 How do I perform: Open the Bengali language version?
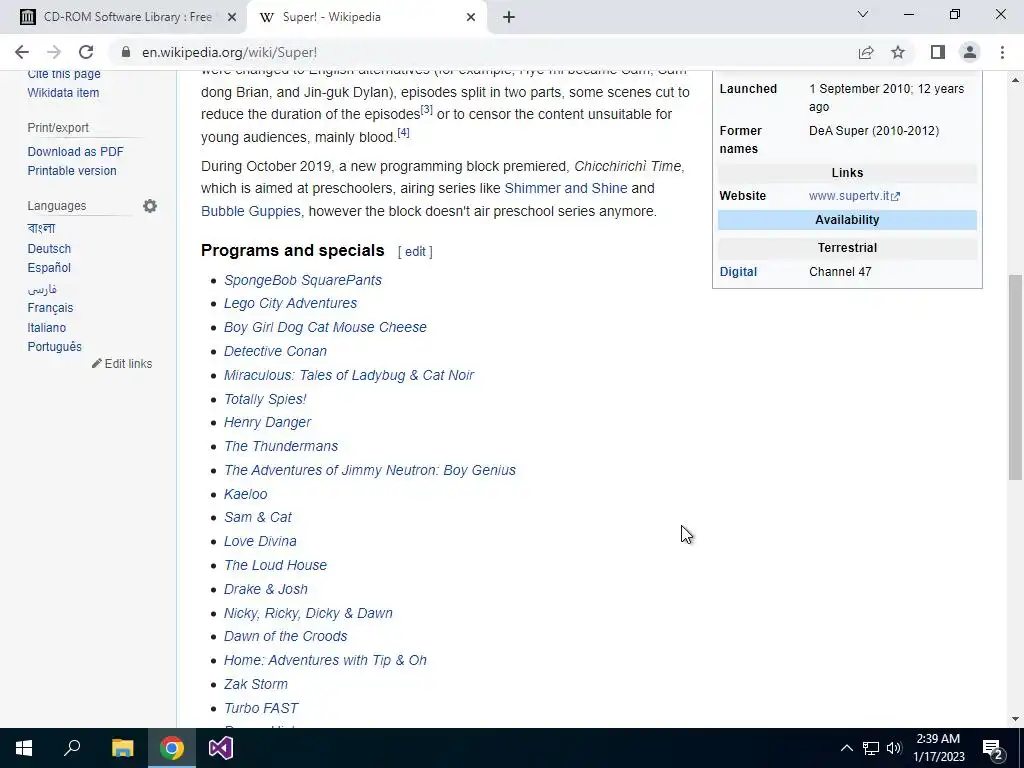41,228
